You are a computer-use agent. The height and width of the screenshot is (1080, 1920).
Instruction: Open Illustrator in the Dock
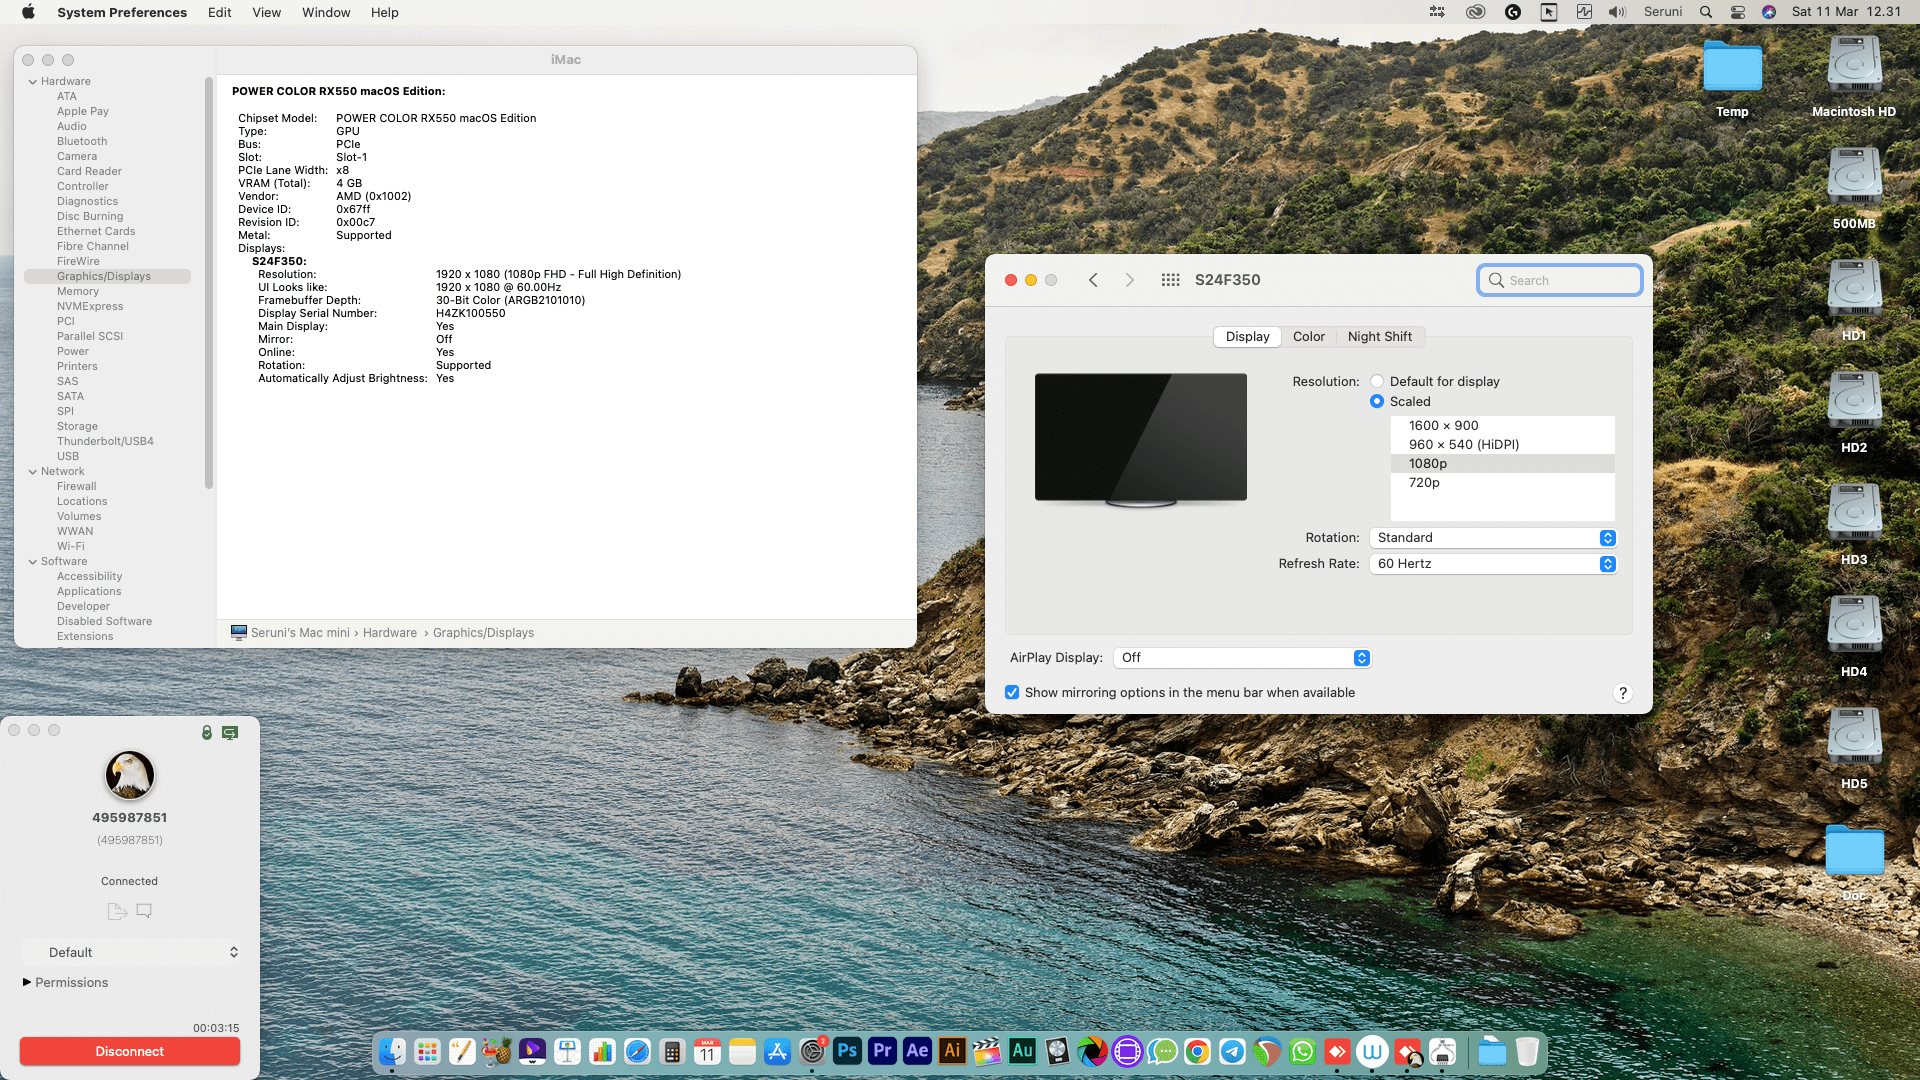[952, 1051]
